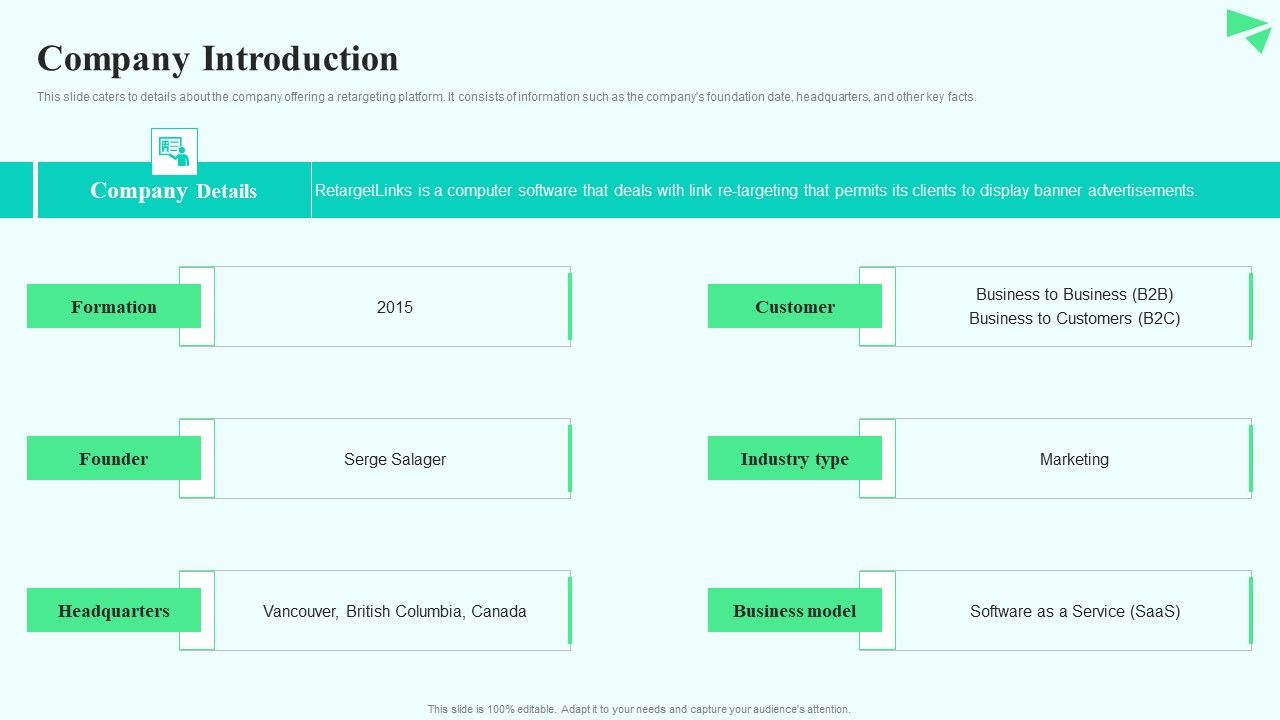Click the Headquarters label box
The height and width of the screenshot is (720, 1280).
[114, 610]
